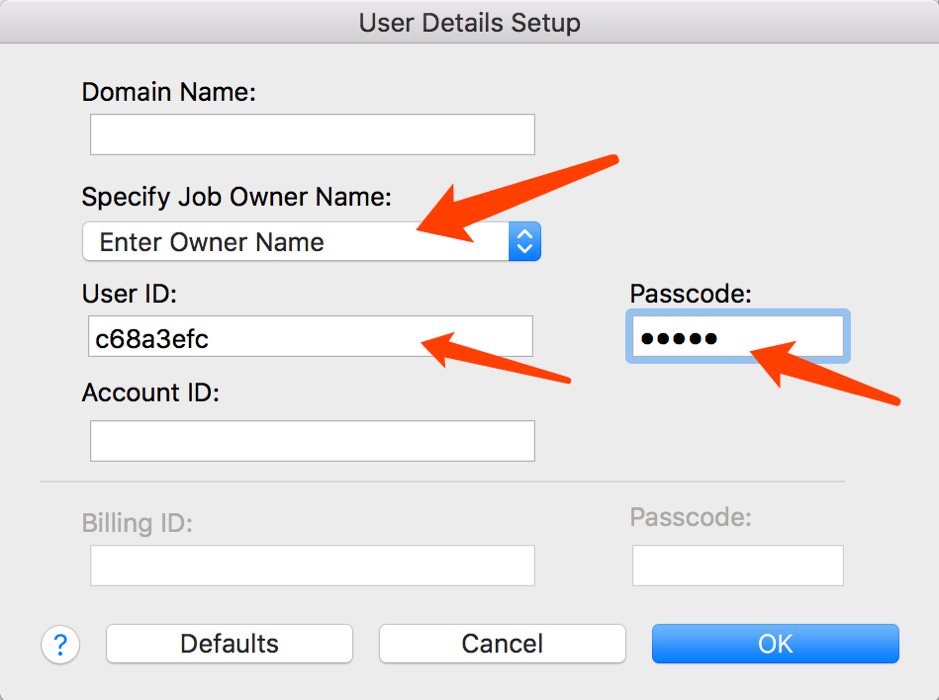The width and height of the screenshot is (939, 700).
Task: Cancel the User Details Setup dialog
Action: (x=502, y=644)
